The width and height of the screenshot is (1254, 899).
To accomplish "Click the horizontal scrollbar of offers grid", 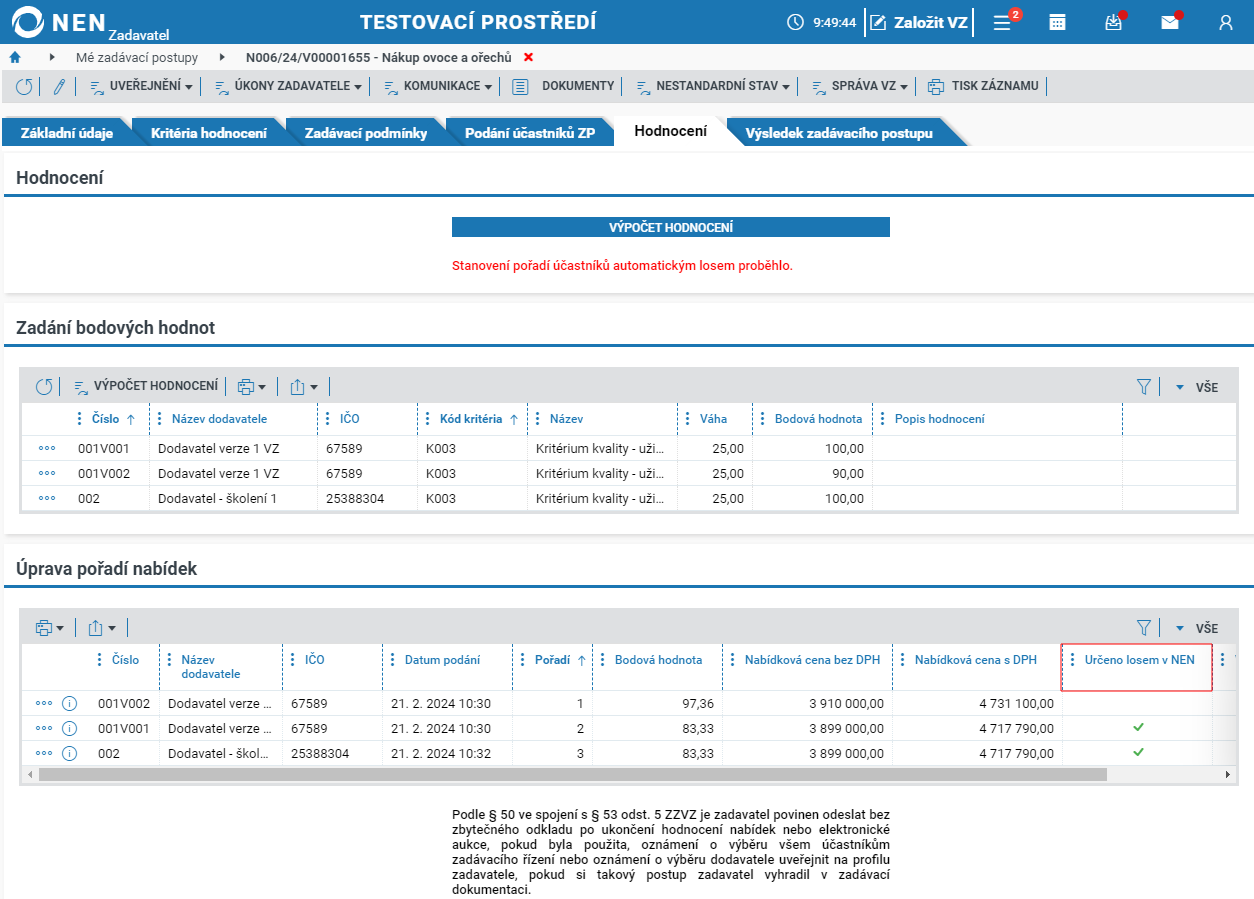I will pos(573,774).
